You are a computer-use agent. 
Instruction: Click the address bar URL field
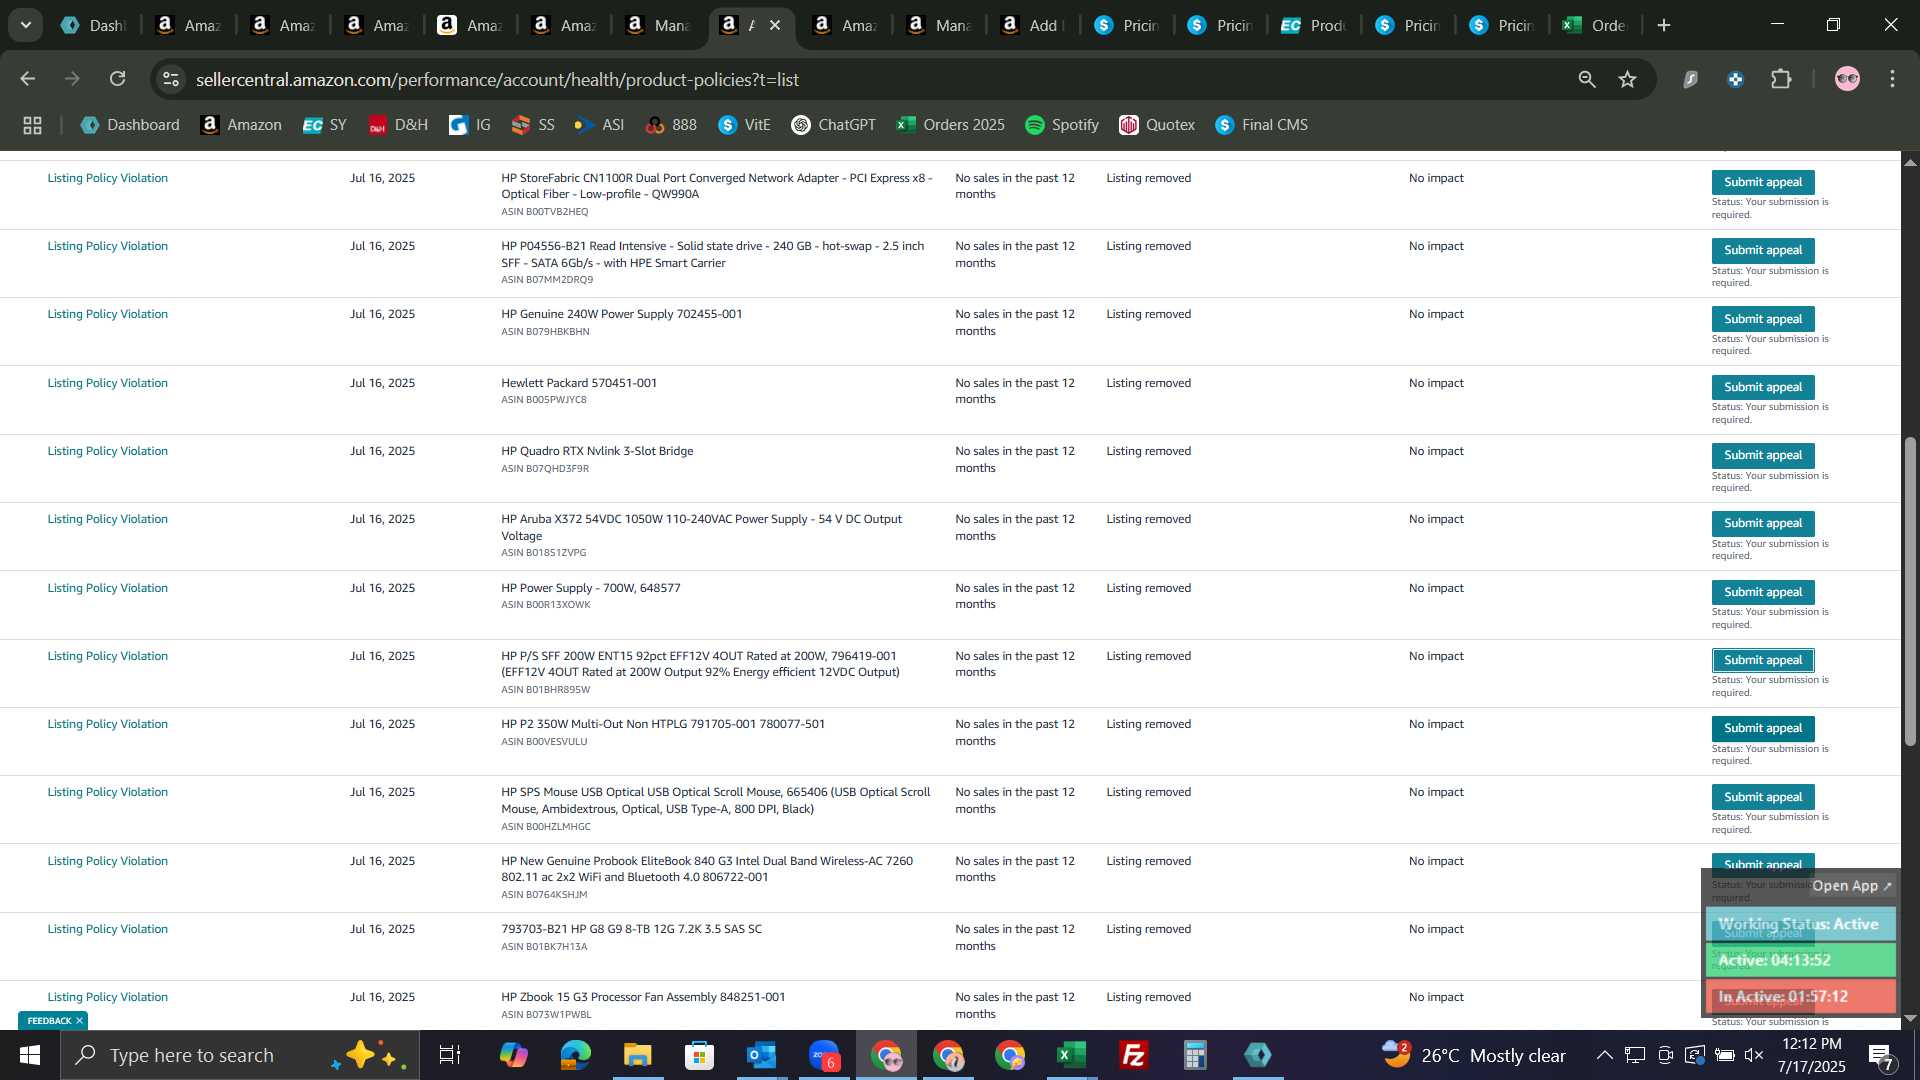pyautogui.click(x=870, y=79)
